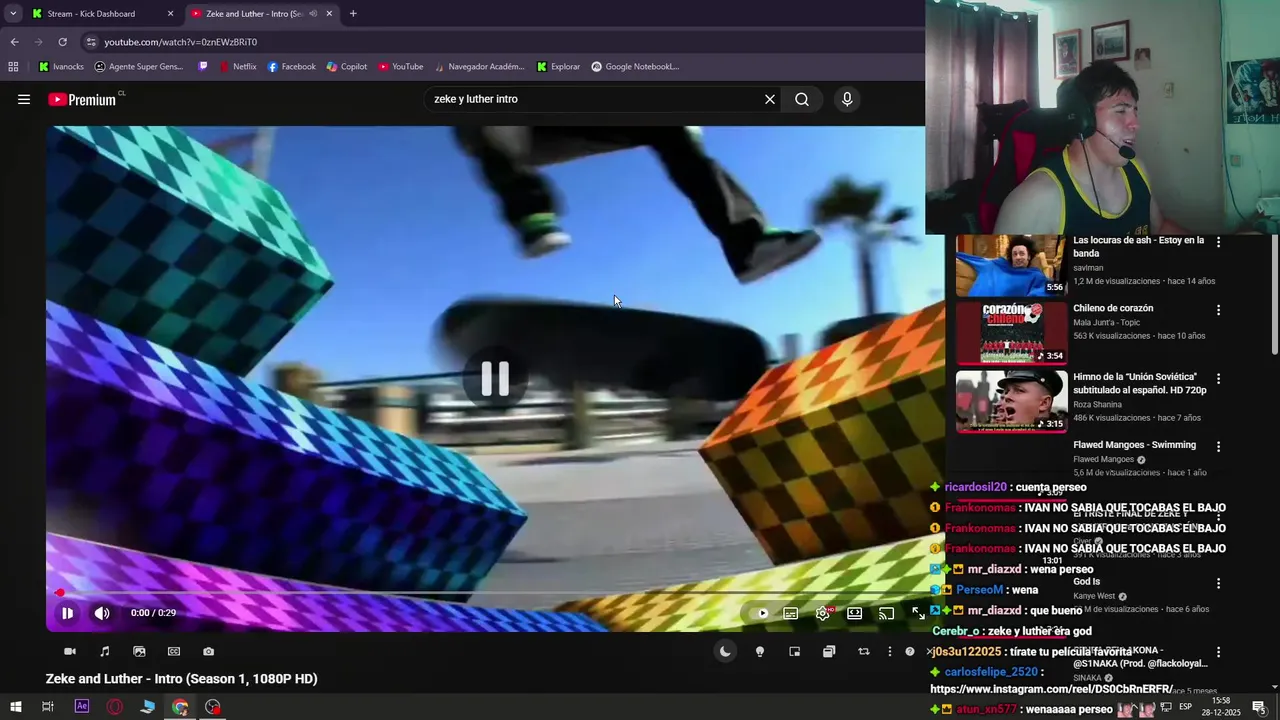Screen dimensions: 1280x720
Task: Open options for Chileno de corazón
Action: [x=1218, y=310]
